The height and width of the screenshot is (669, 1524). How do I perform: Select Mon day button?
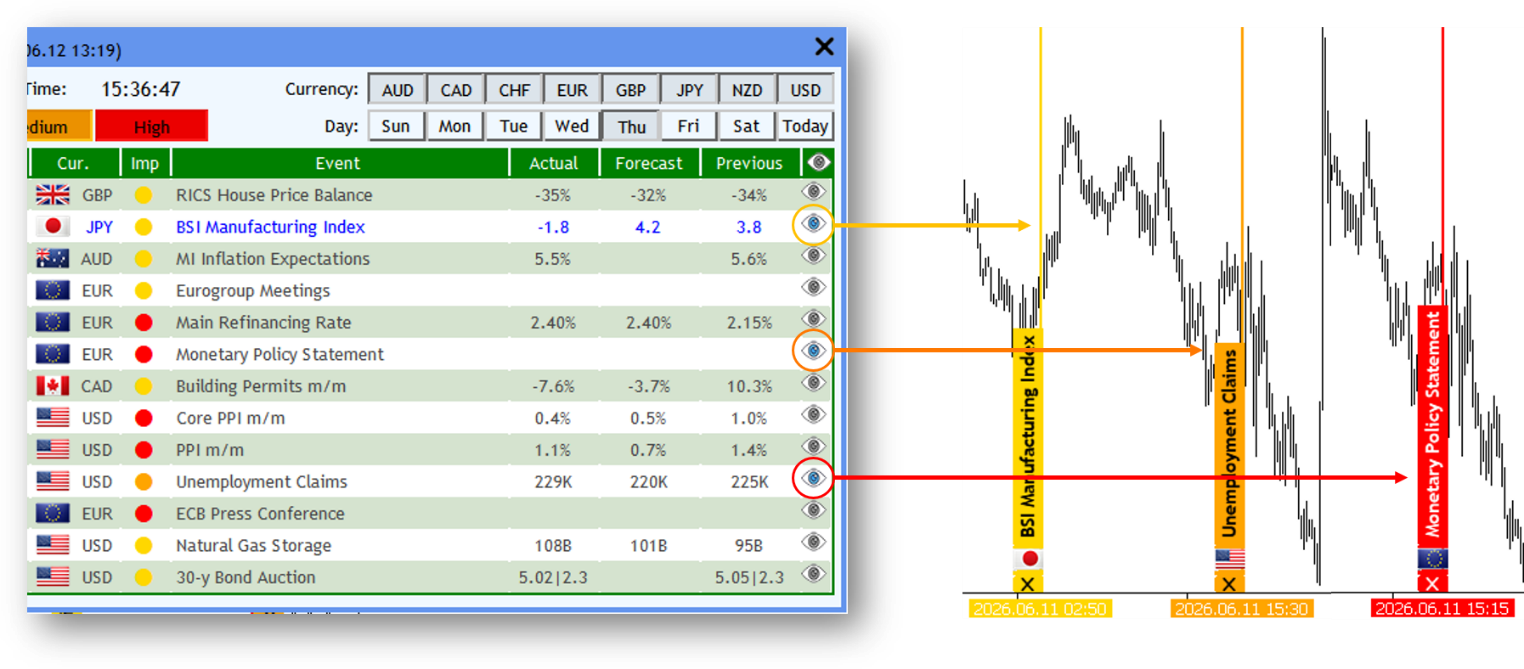point(456,126)
